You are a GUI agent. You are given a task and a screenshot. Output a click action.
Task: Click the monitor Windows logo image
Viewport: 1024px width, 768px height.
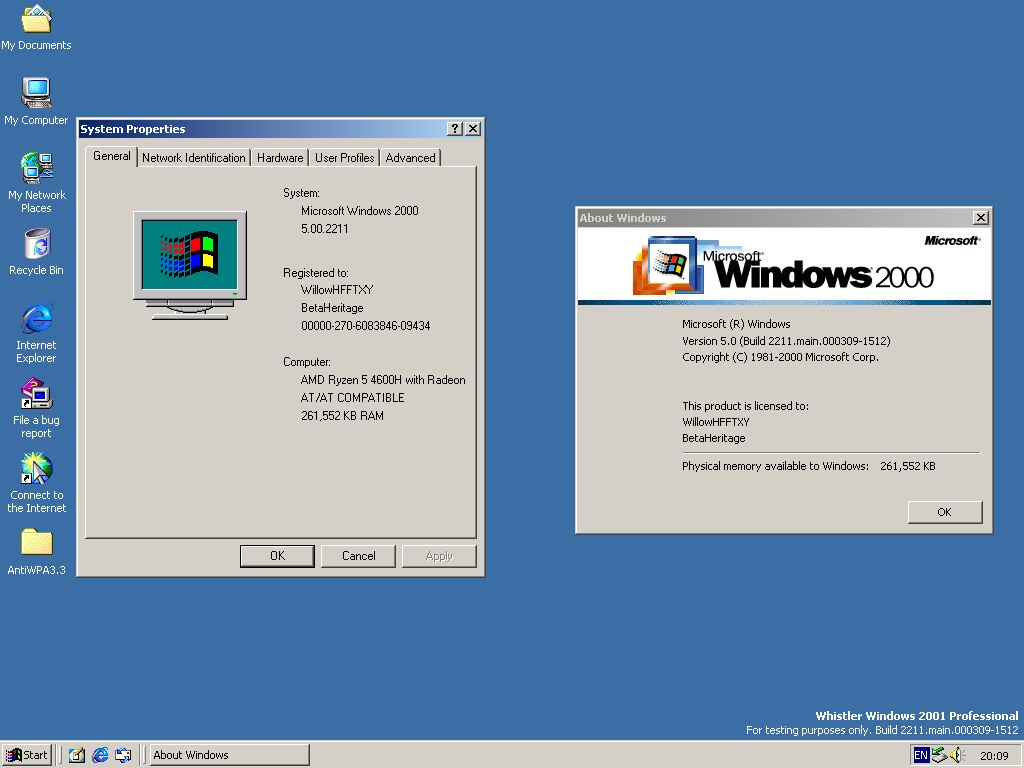point(190,265)
